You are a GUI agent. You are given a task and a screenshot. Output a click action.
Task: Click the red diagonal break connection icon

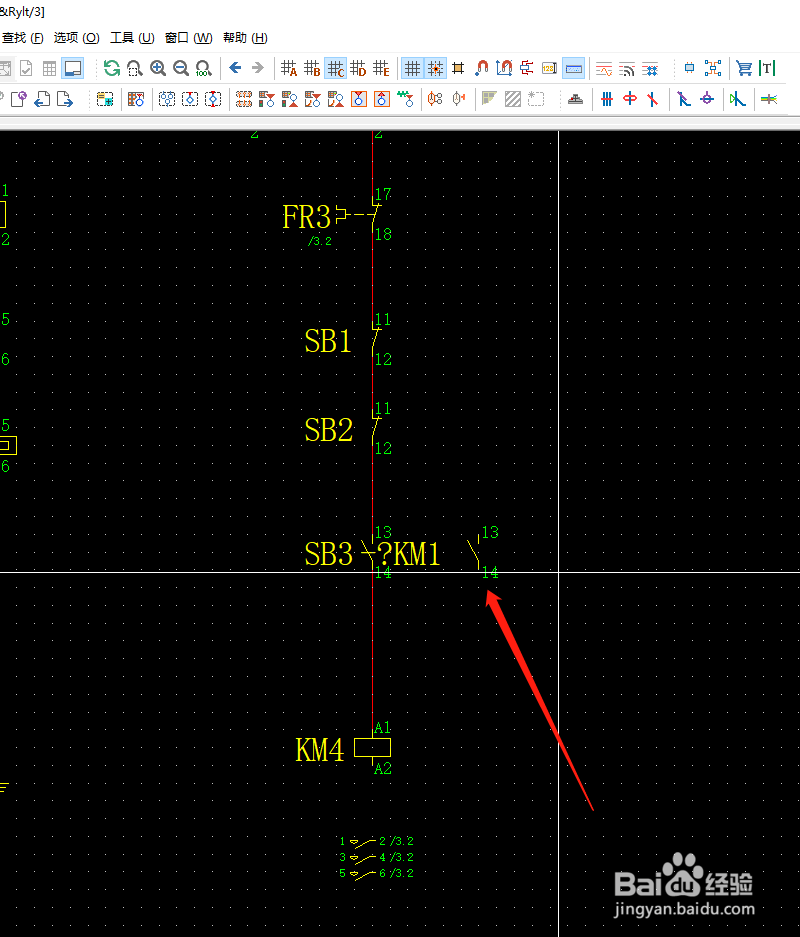click(652, 99)
